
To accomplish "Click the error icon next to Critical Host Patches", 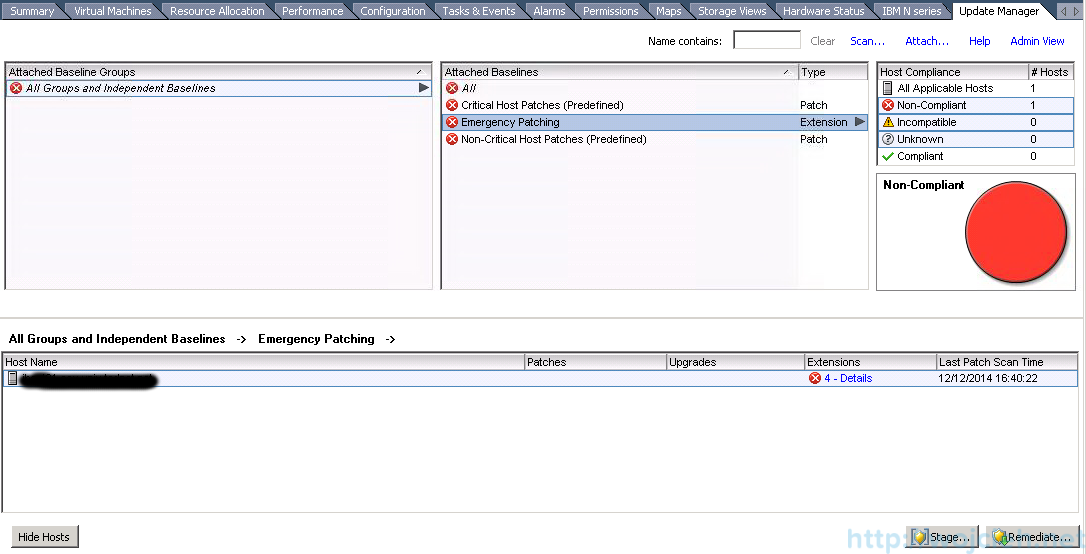I will click(x=452, y=105).
